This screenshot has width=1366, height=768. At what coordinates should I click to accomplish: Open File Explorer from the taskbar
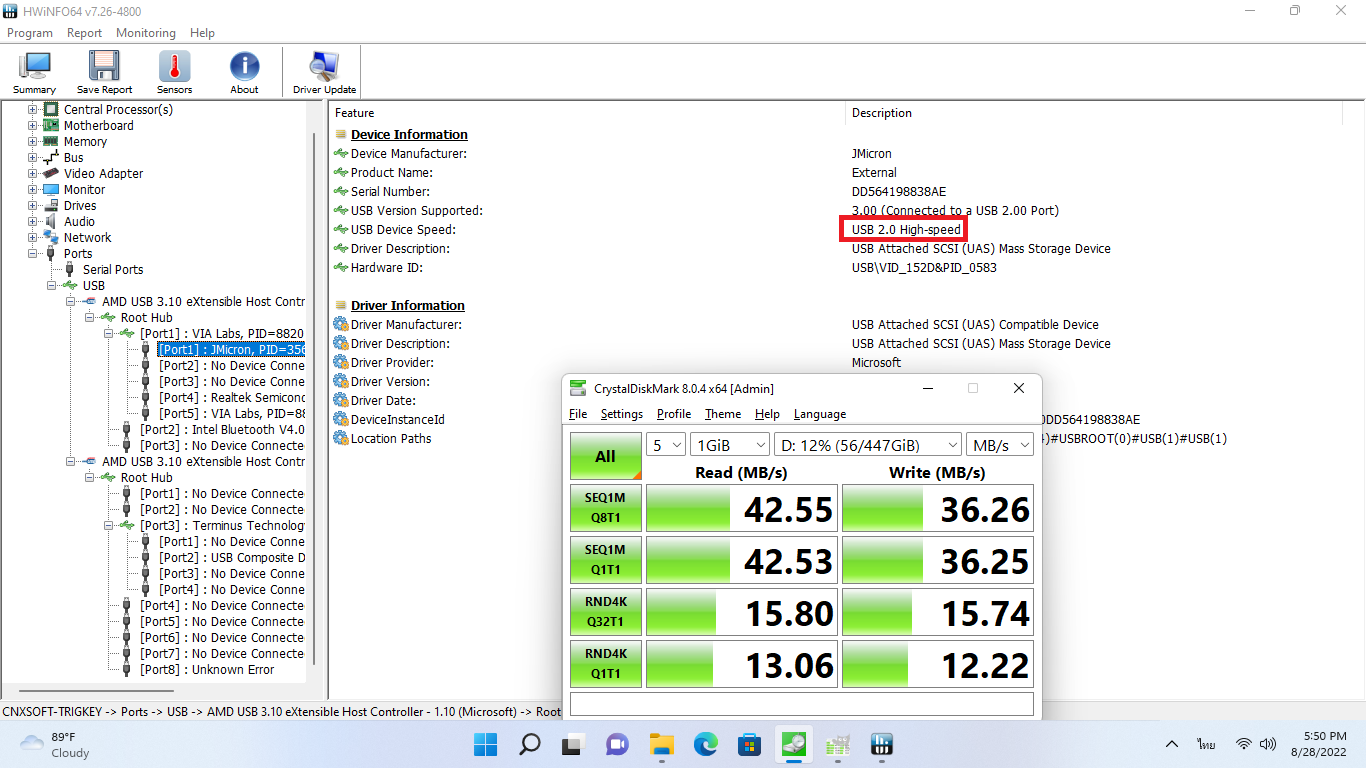pos(661,744)
